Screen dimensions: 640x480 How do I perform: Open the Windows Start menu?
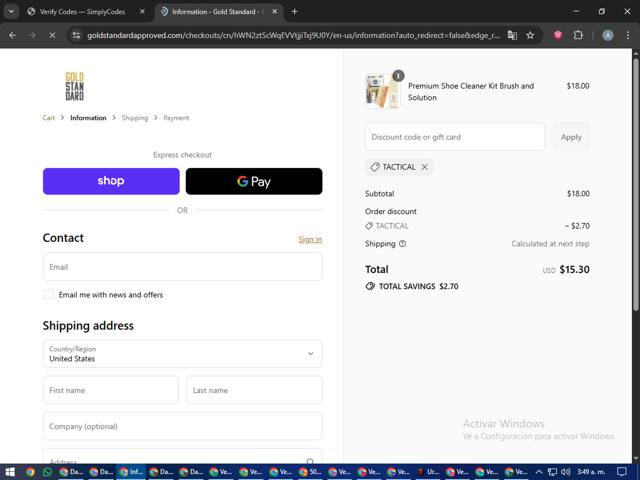point(10,472)
